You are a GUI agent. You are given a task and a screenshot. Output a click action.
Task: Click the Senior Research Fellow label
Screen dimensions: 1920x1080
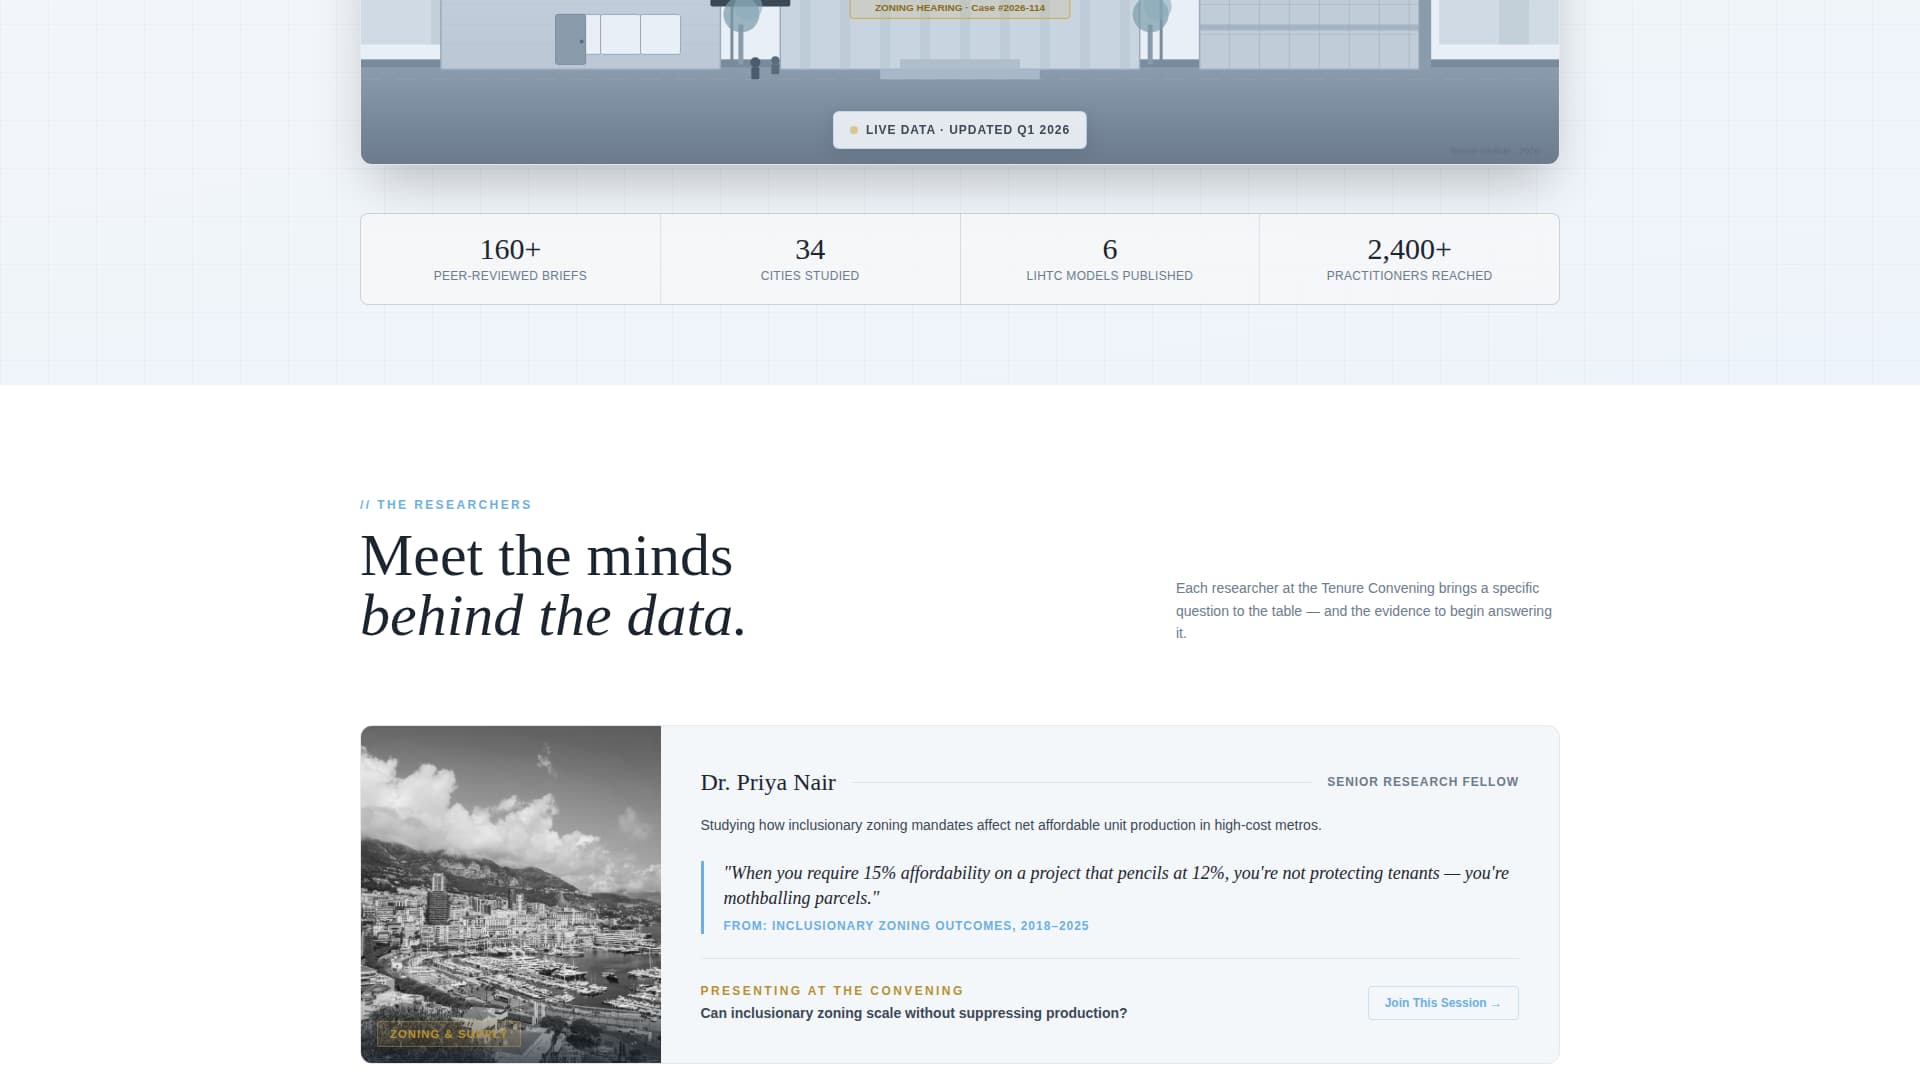[1422, 782]
